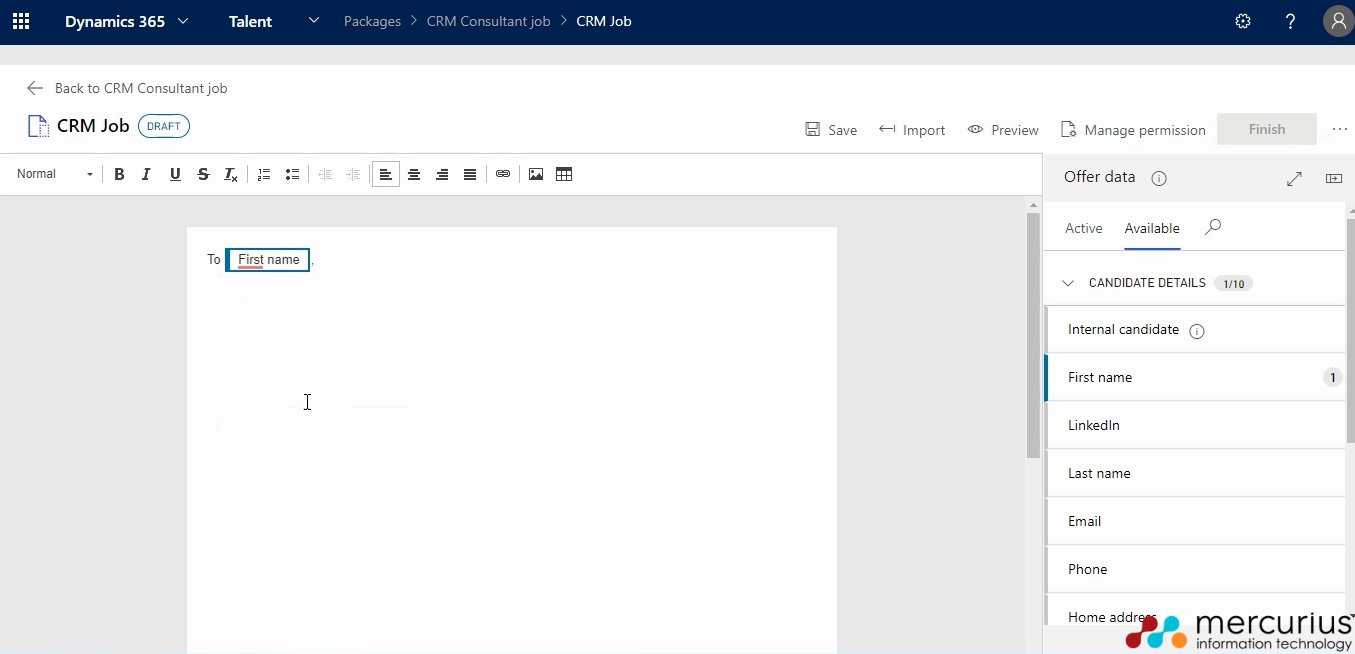The height and width of the screenshot is (654, 1355).
Task: Align text to the right
Action: [x=442, y=174]
